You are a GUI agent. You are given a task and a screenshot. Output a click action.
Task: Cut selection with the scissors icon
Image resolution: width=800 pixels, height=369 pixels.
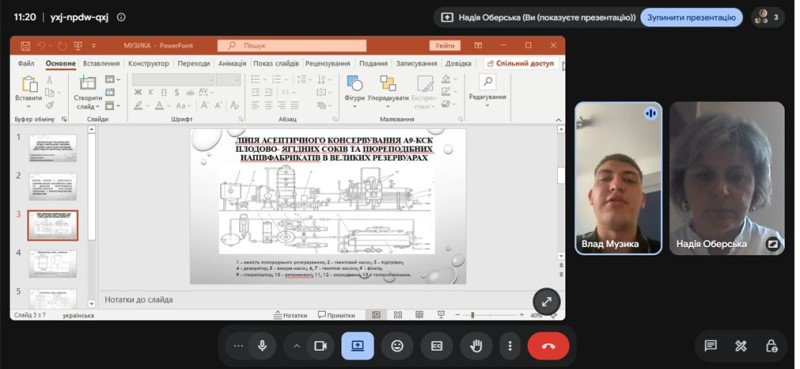[x=49, y=80]
